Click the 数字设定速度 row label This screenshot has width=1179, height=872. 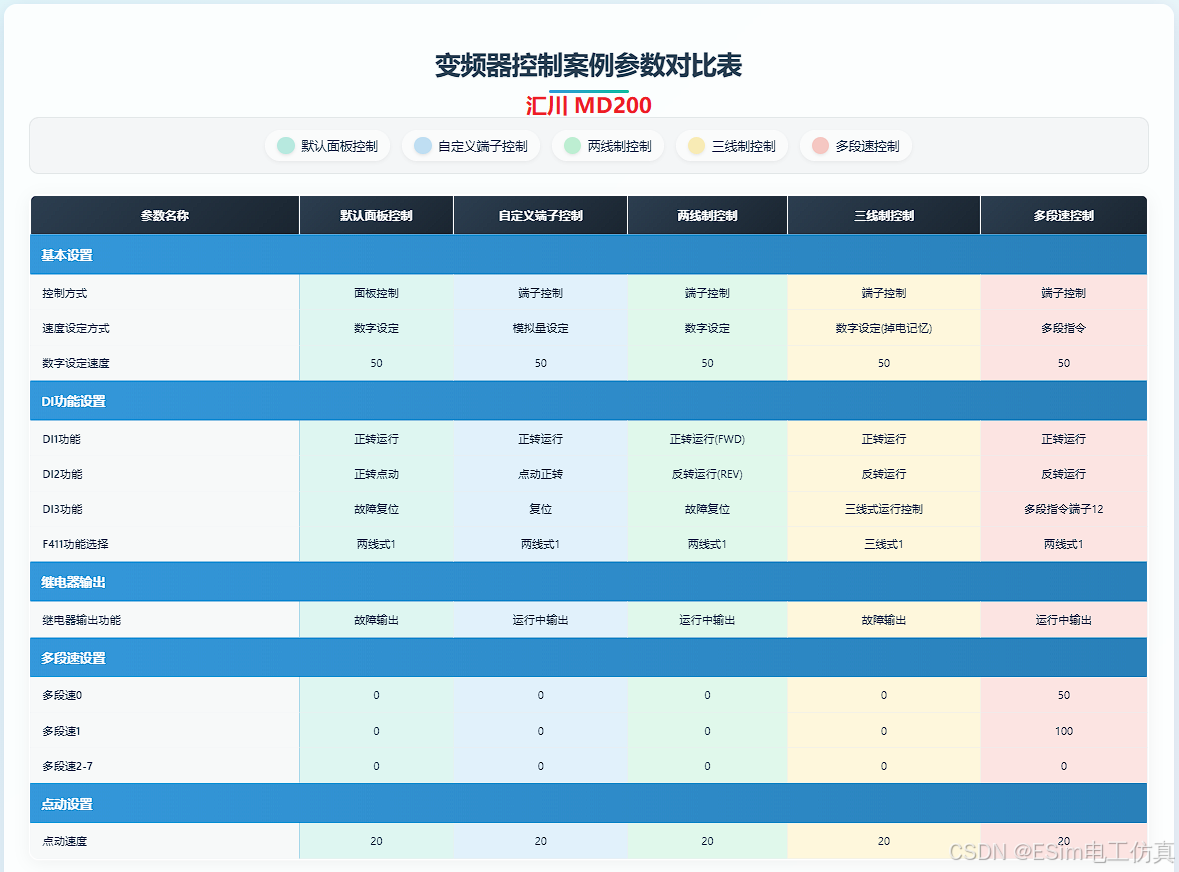pos(76,363)
